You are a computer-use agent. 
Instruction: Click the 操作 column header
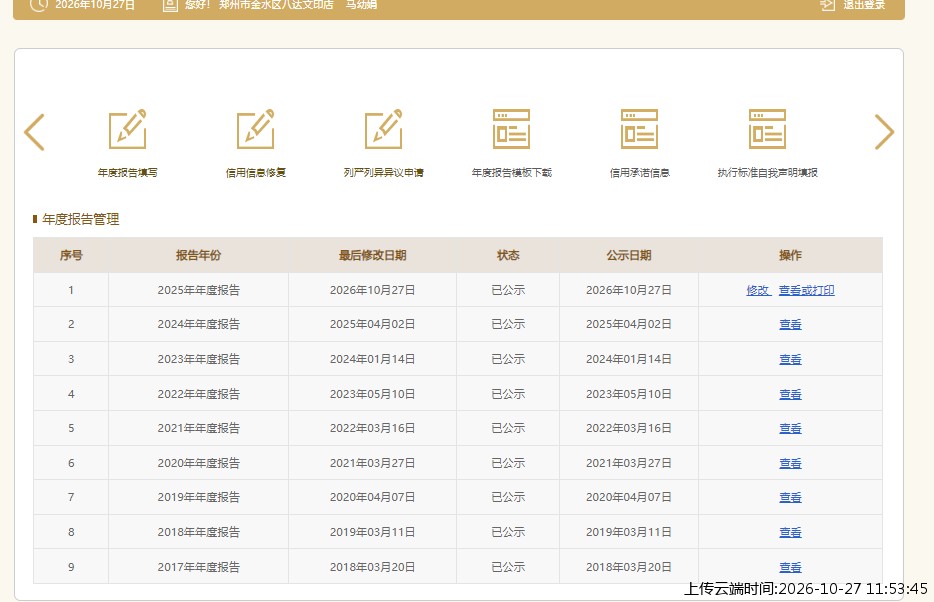(790, 255)
